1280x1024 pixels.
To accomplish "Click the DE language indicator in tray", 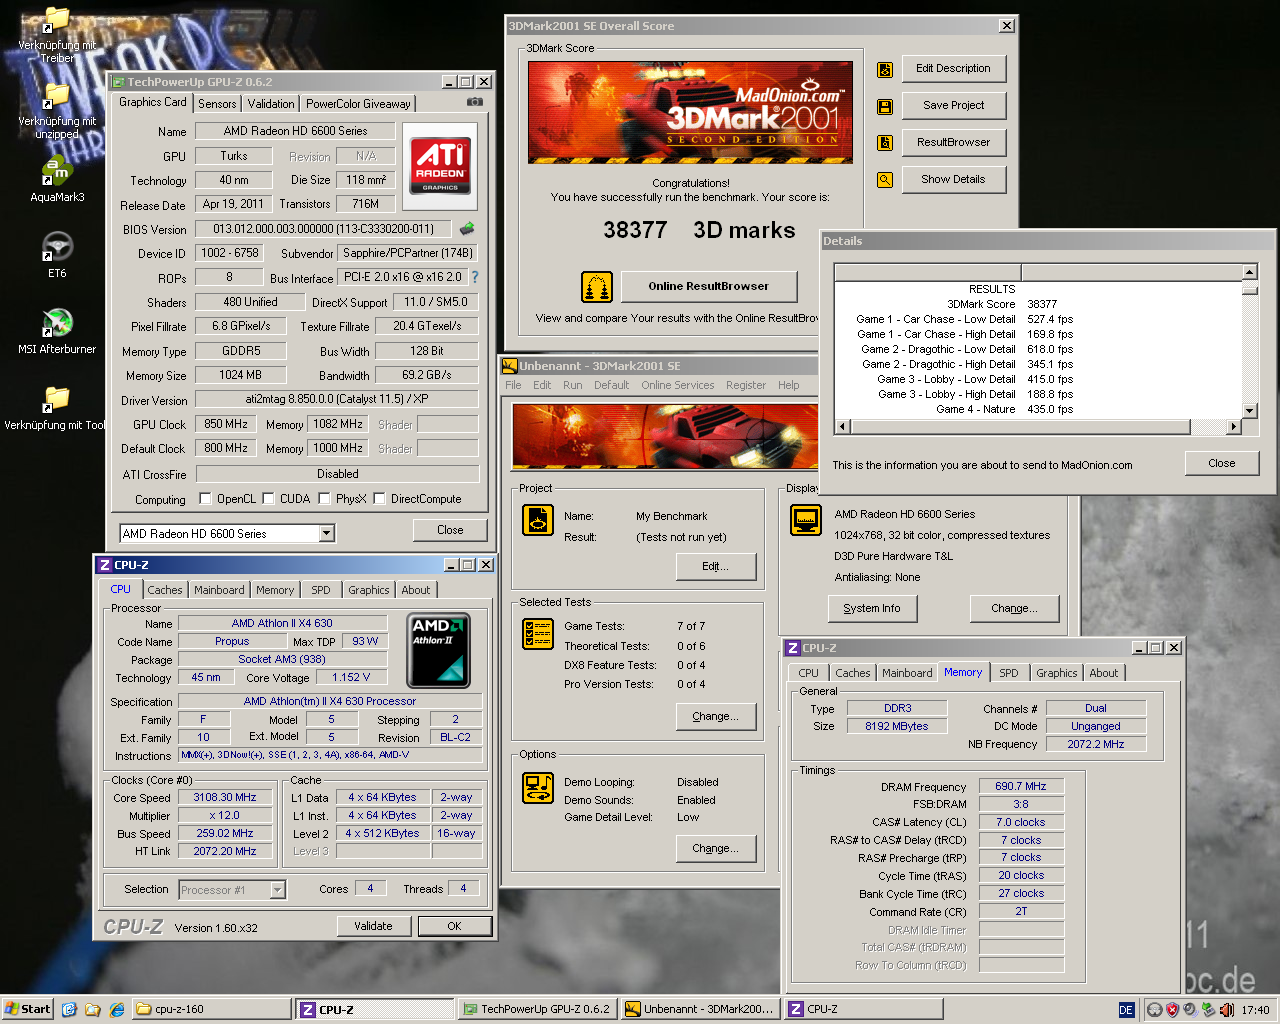I will click(1126, 1010).
